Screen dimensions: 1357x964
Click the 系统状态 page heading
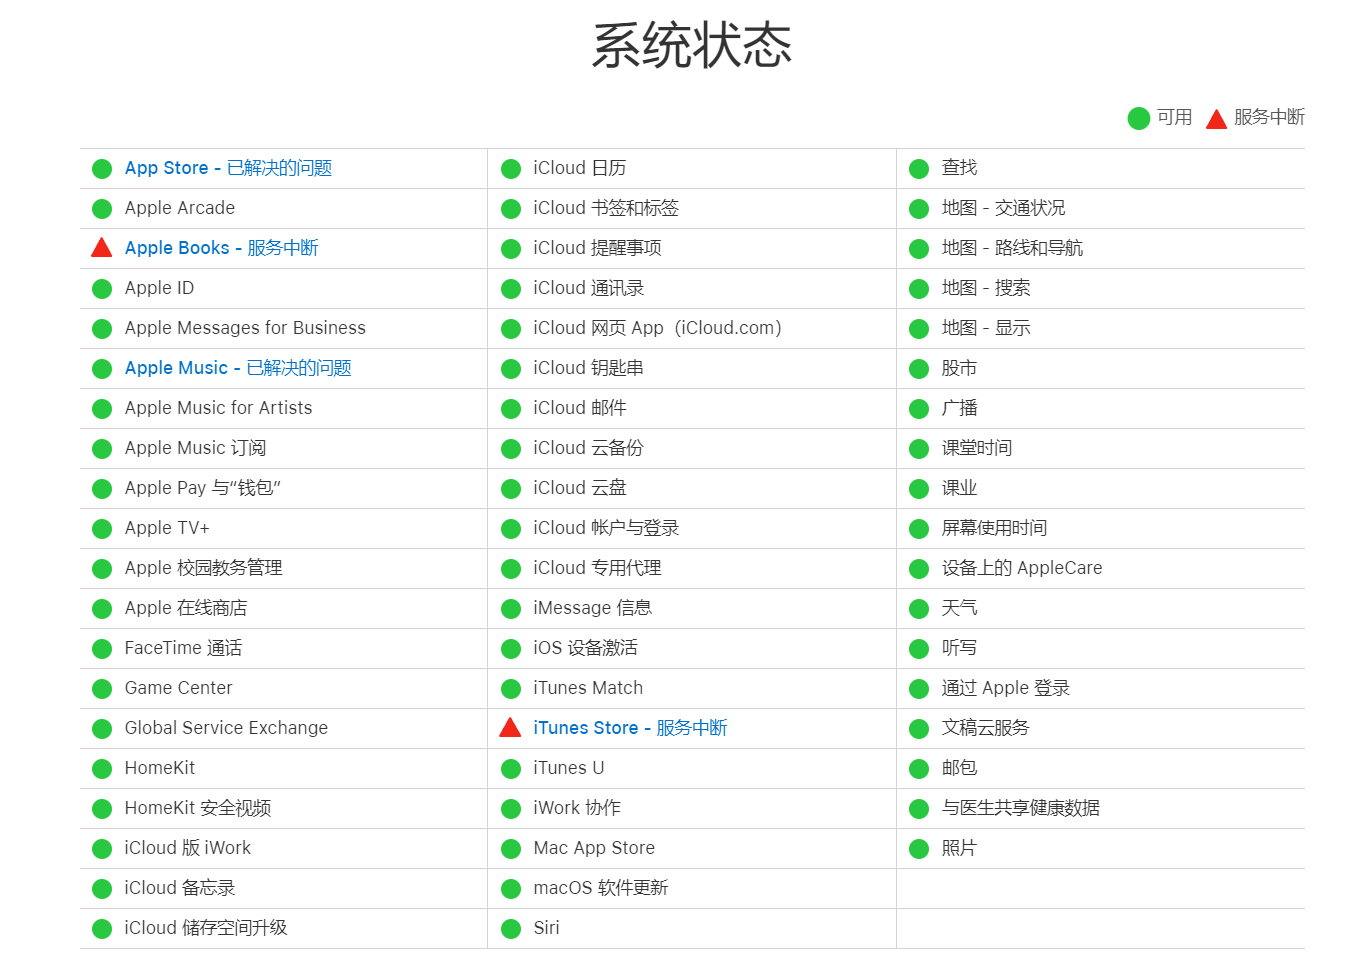[x=692, y=46]
